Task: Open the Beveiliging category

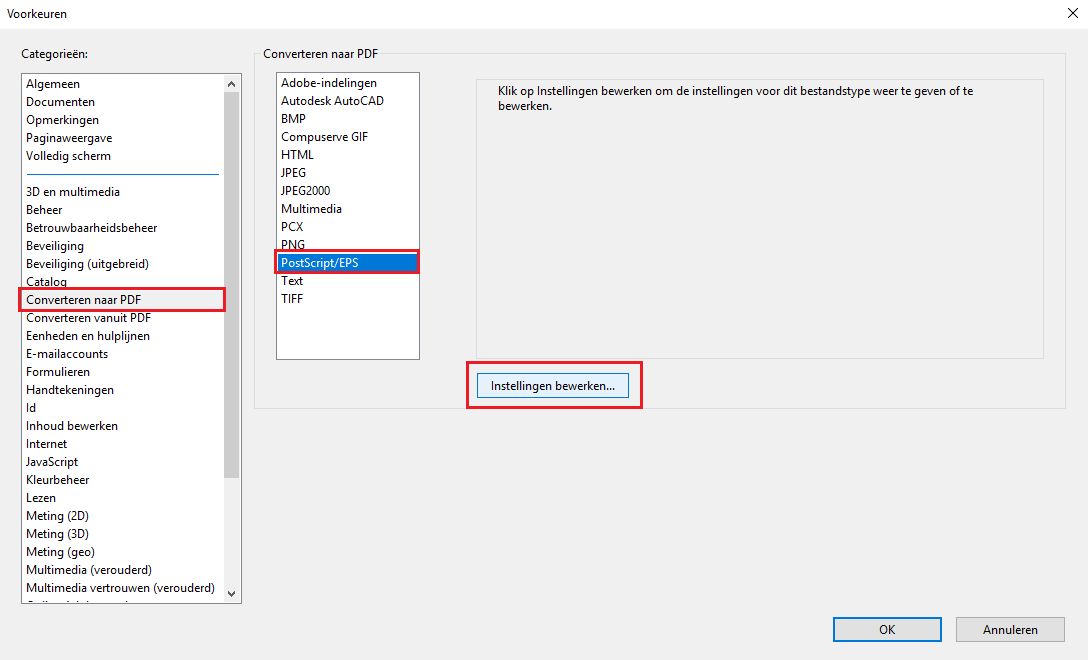Action: click(x=54, y=245)
